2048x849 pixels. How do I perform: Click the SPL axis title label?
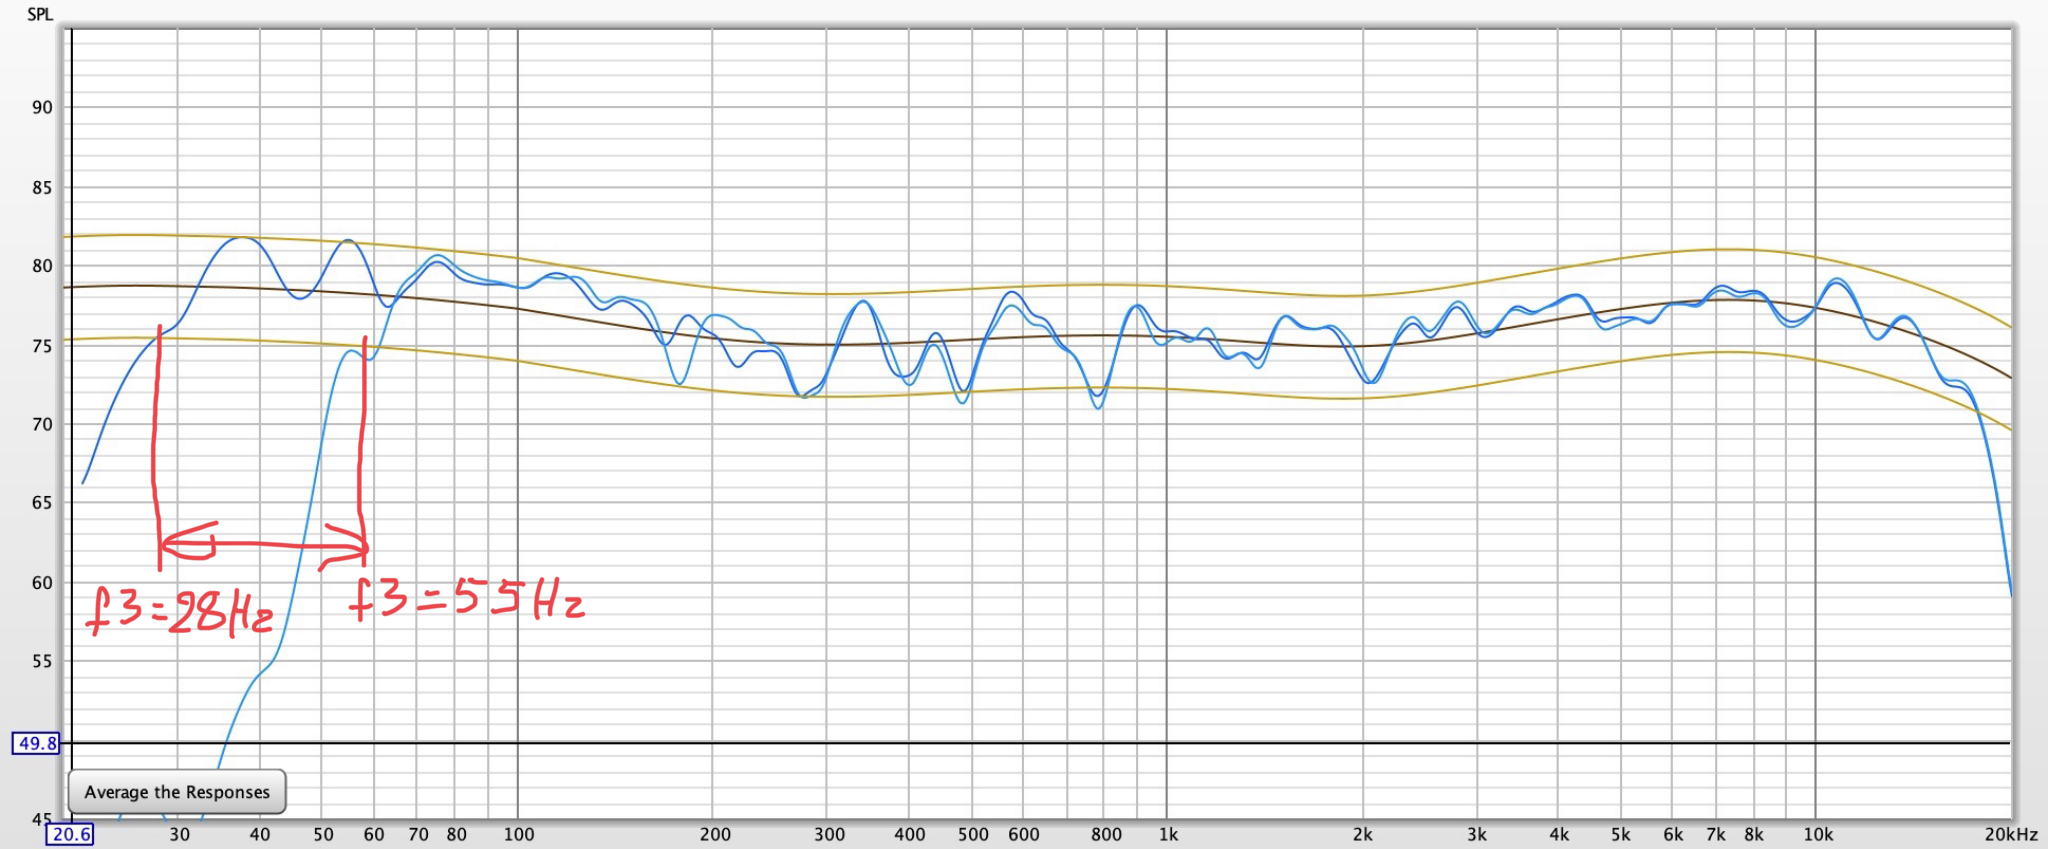click(40, 14)
